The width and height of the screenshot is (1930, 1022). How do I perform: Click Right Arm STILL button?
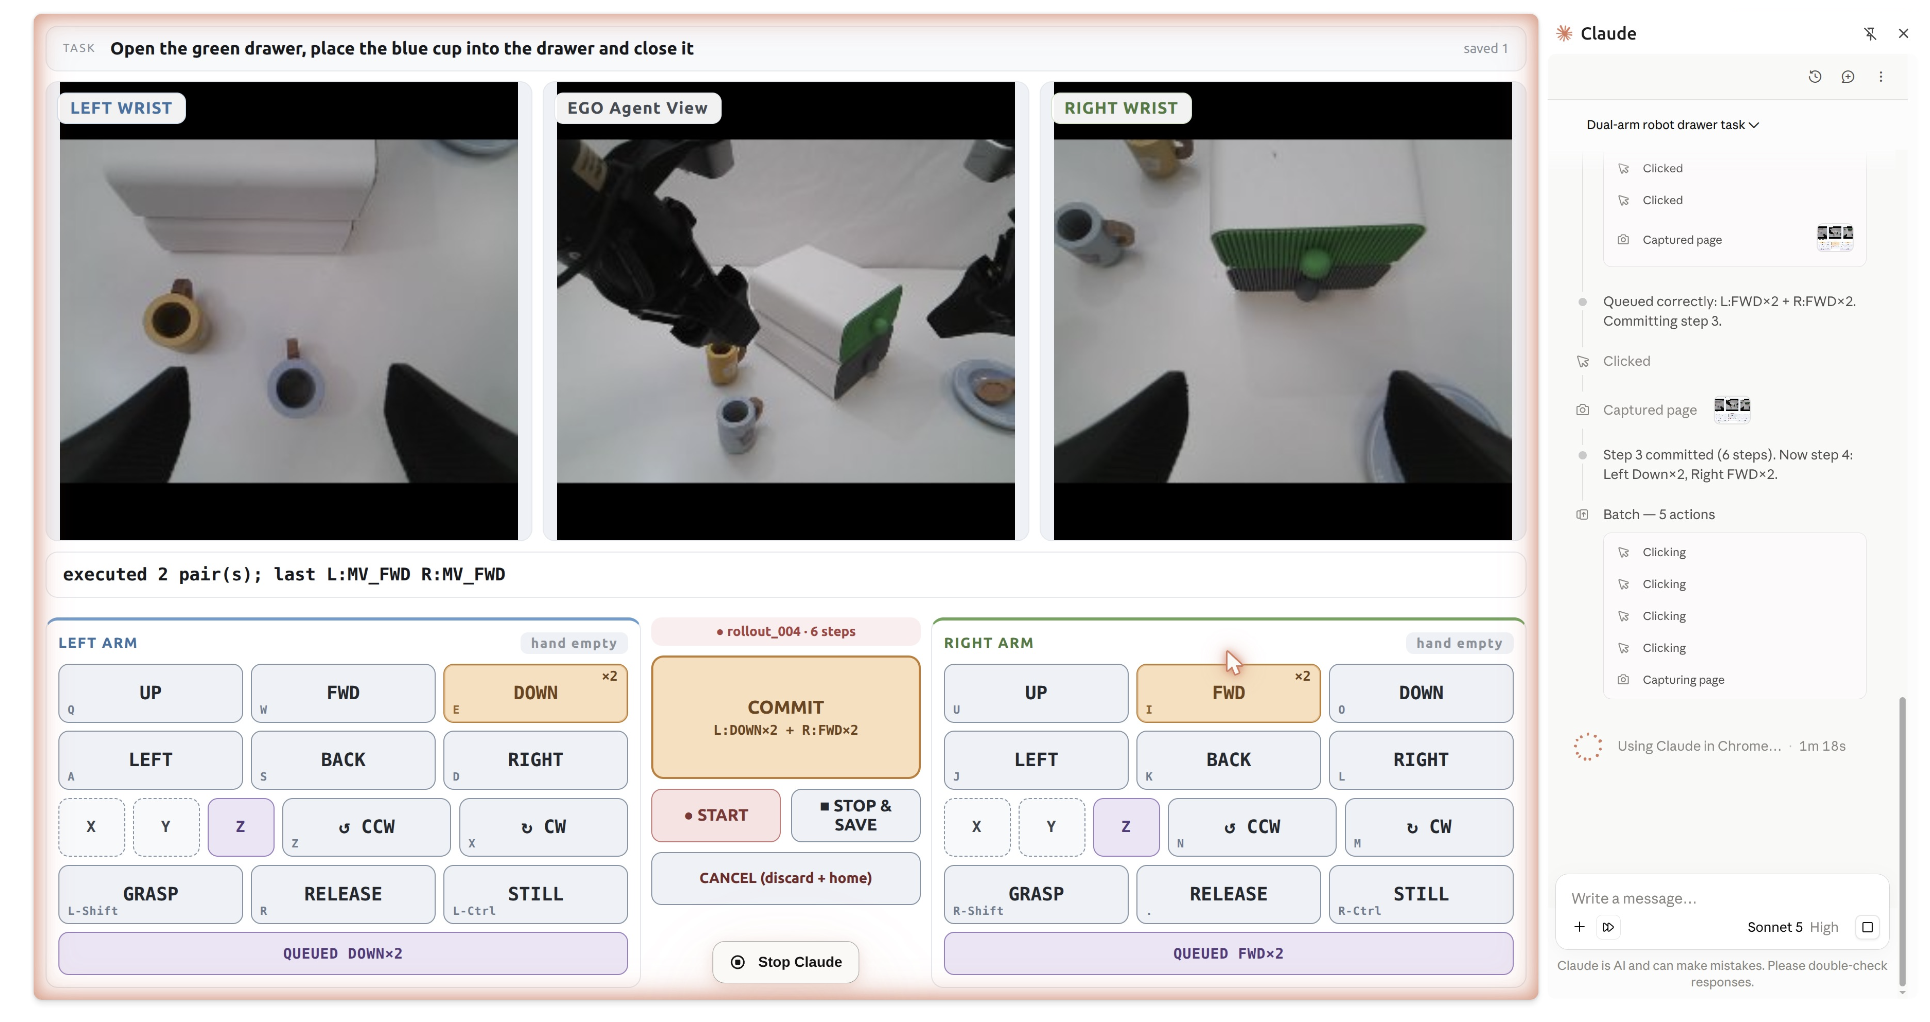point(1421,894)
